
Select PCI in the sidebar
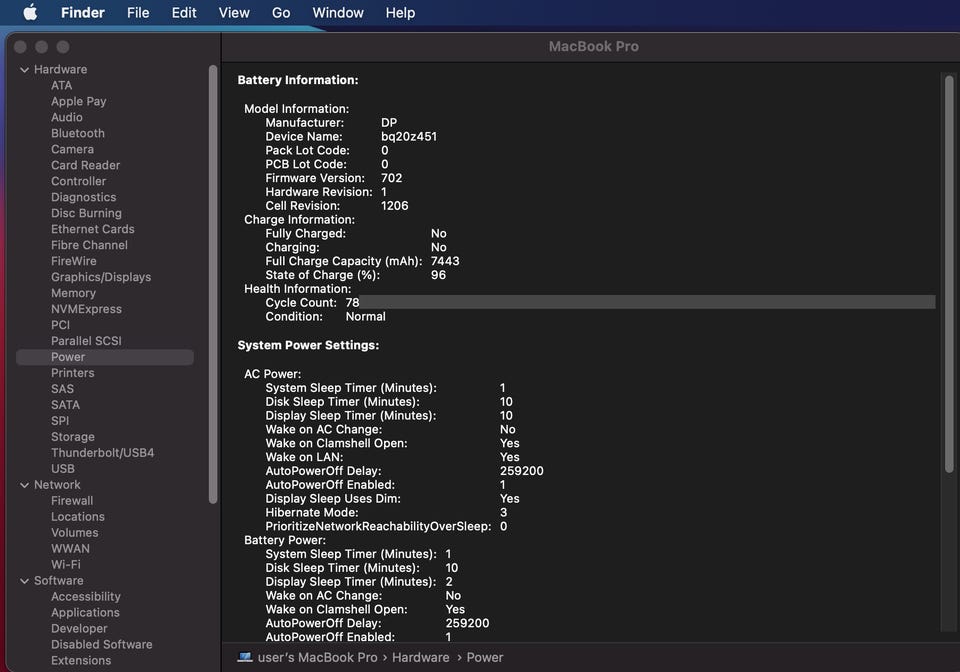[x=60, y=325]
